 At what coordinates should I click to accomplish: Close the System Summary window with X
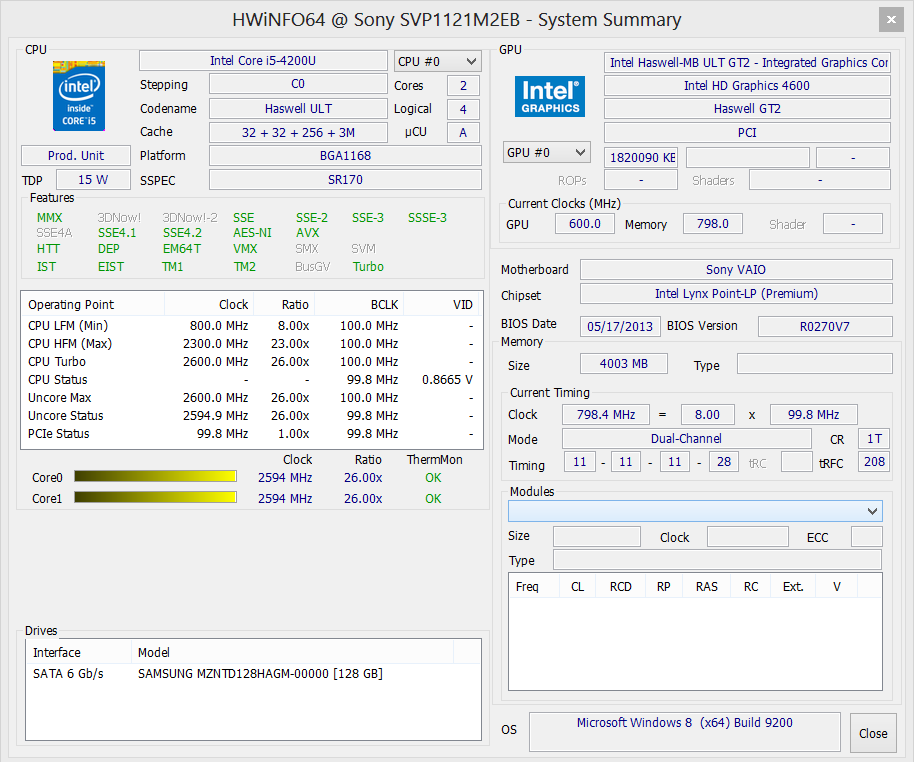coord(891,19)
